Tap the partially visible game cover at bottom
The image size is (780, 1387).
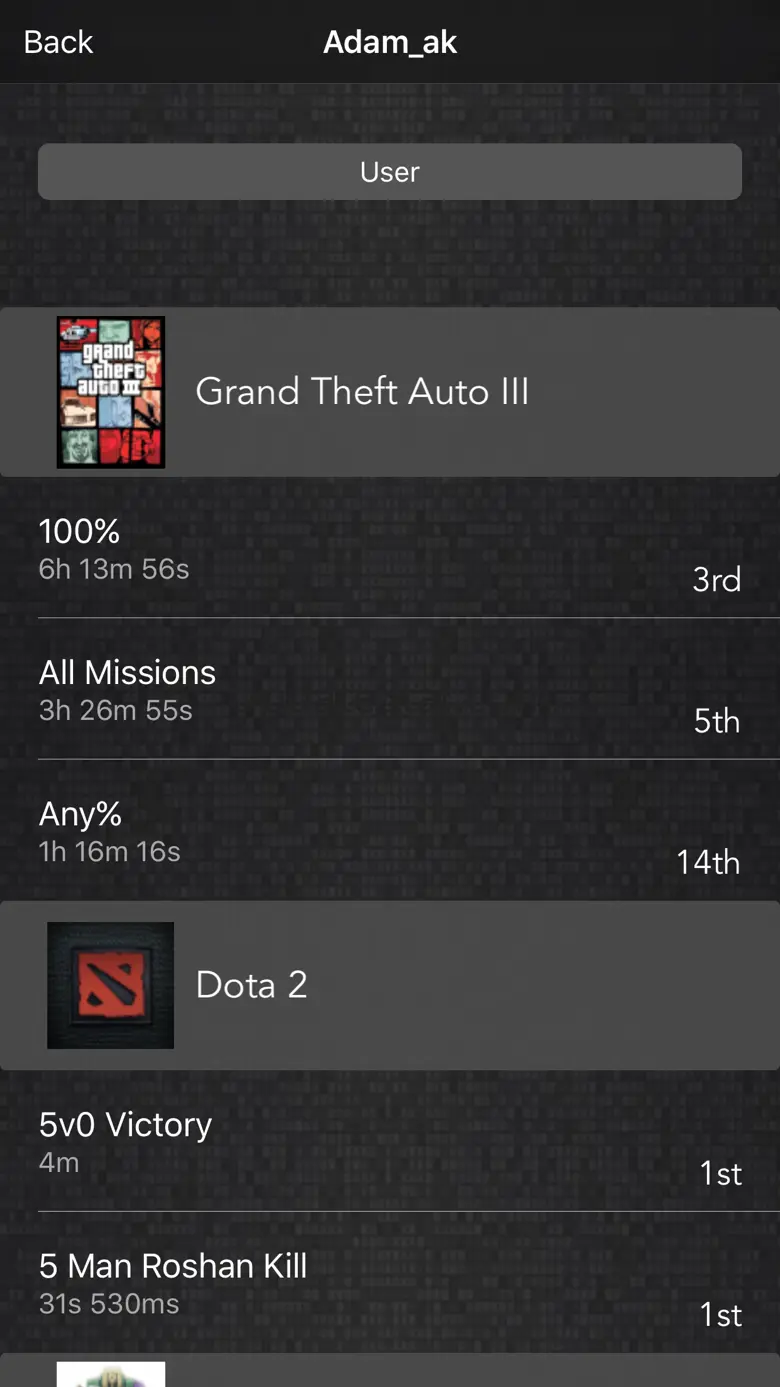[111, 1374]
